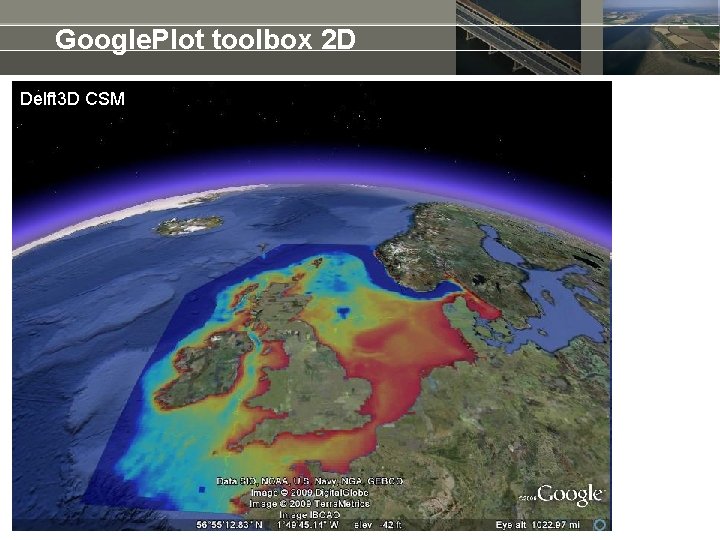The height and width of the screenshot is (540, 720).
Task: Select the 'GooglePlot toolbox 2D' slide title
Action: (x=205, y=39)
